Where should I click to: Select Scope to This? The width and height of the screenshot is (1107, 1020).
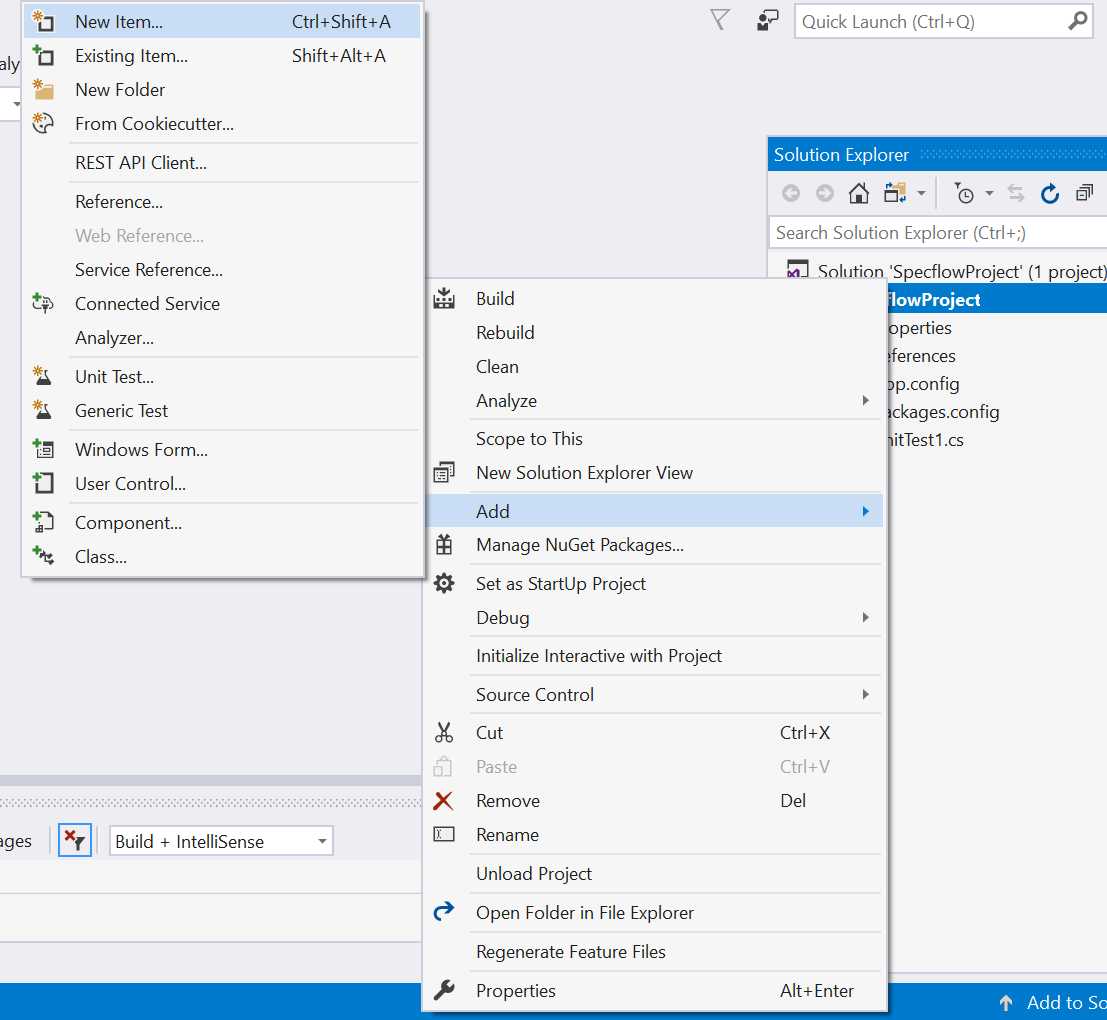tap(654, 439)
